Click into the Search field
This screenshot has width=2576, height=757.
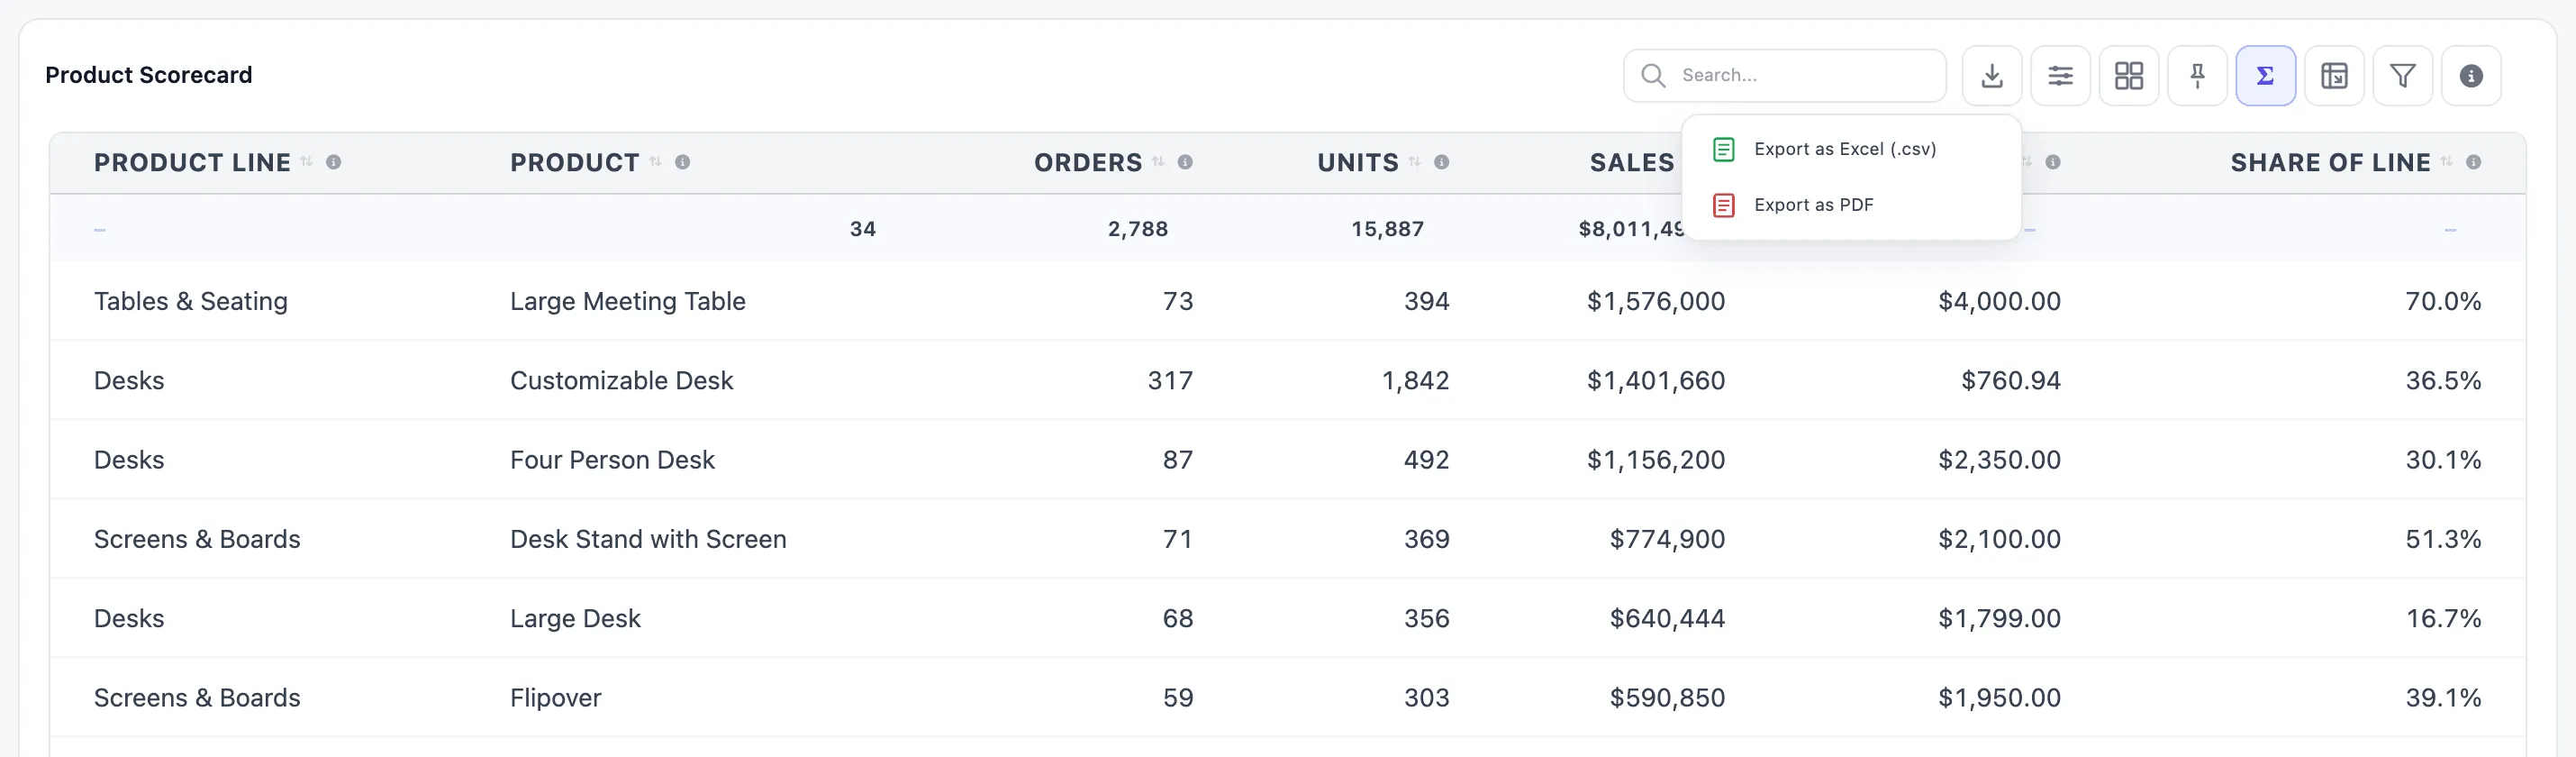1784,75
